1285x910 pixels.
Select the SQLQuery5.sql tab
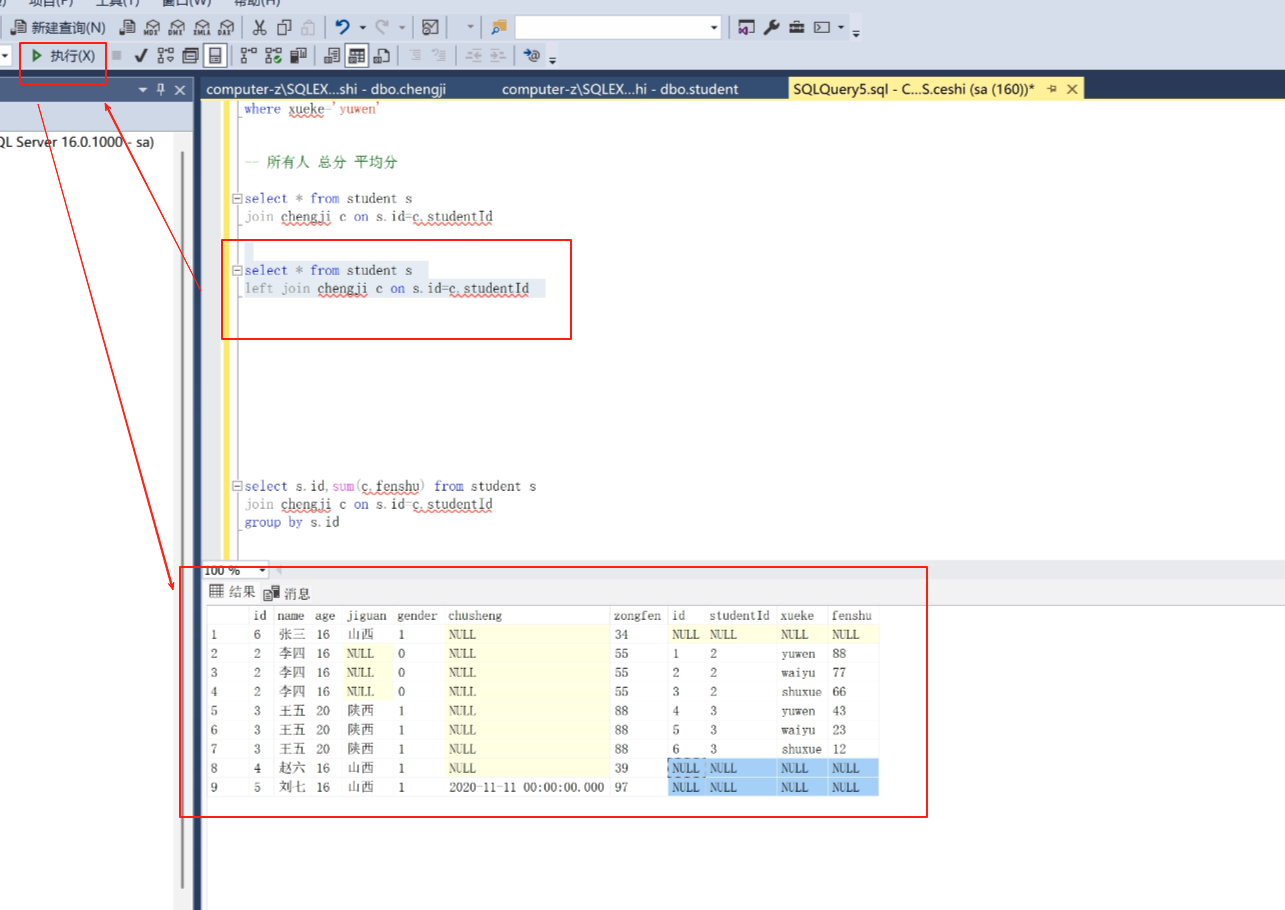point(913,89)
